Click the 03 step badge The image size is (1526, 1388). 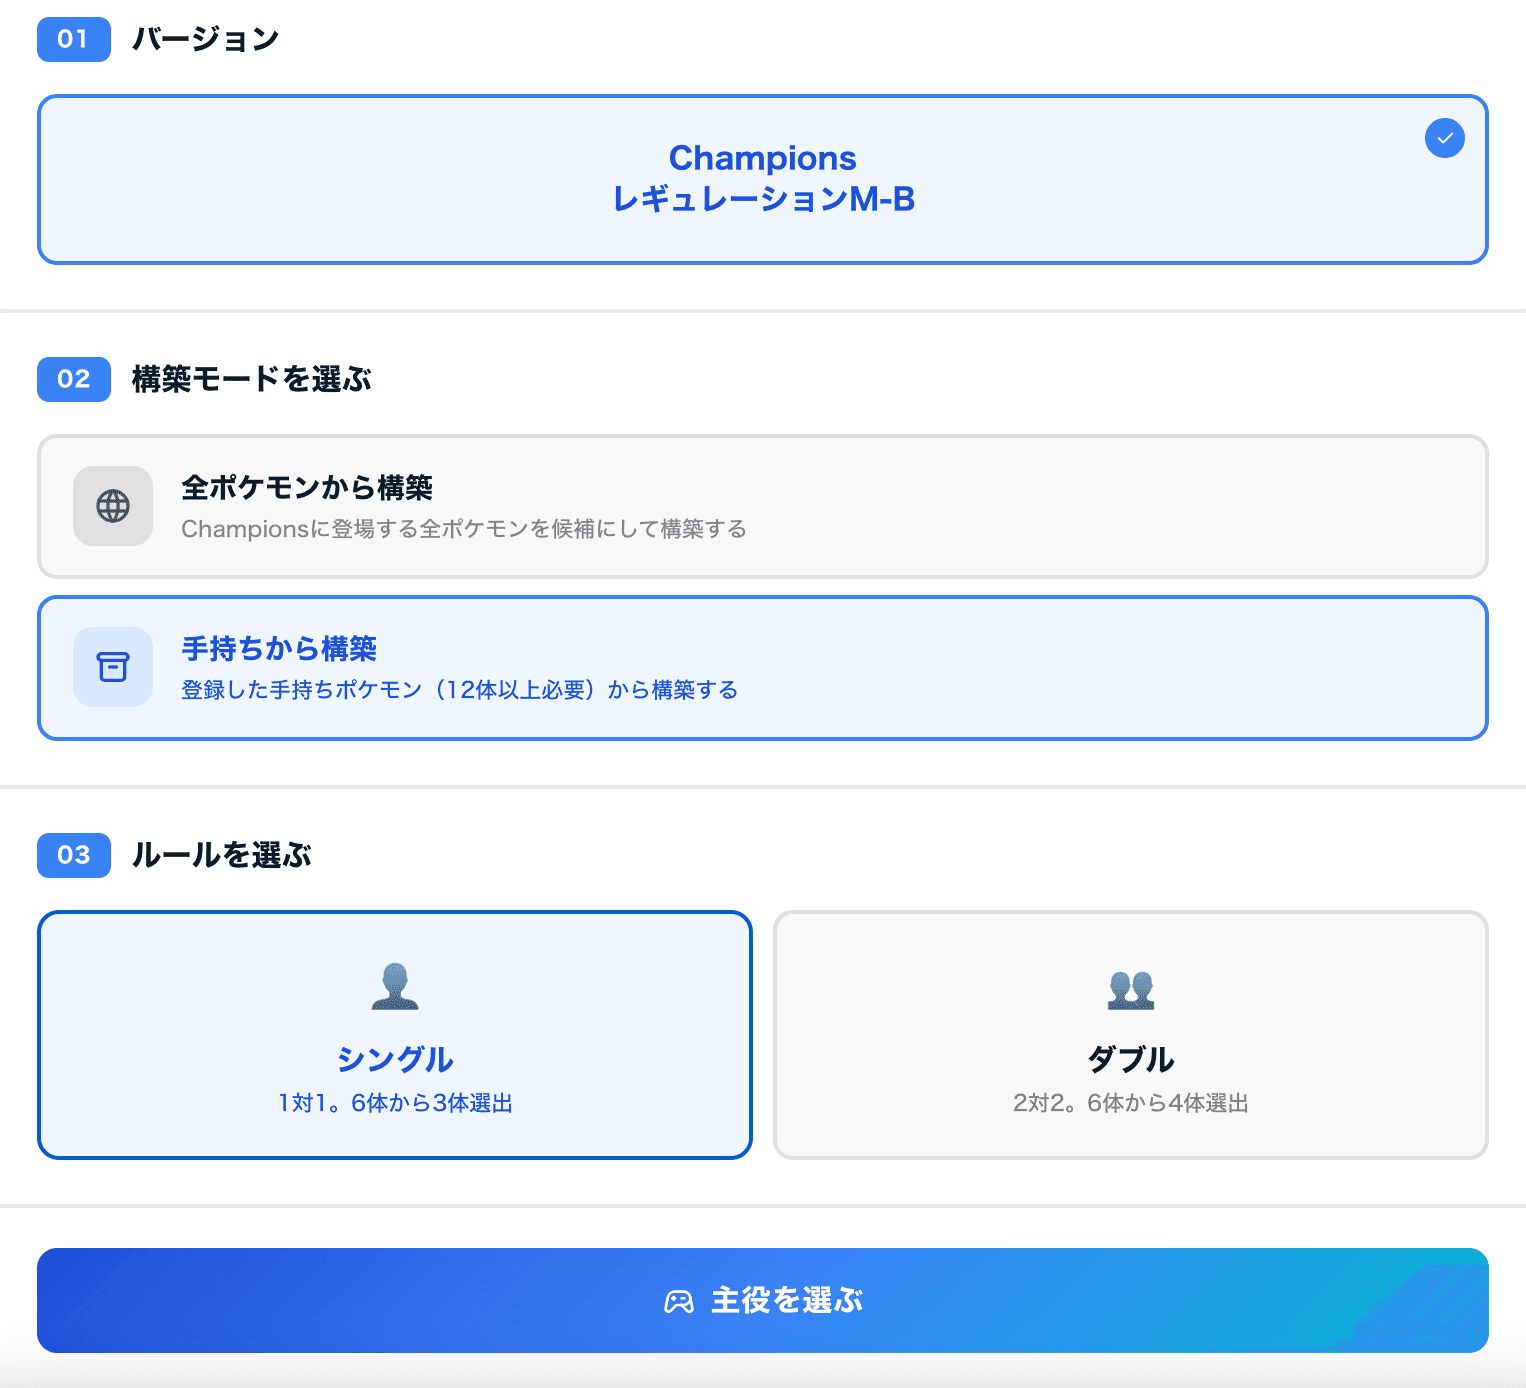click(x=74, y=855)
